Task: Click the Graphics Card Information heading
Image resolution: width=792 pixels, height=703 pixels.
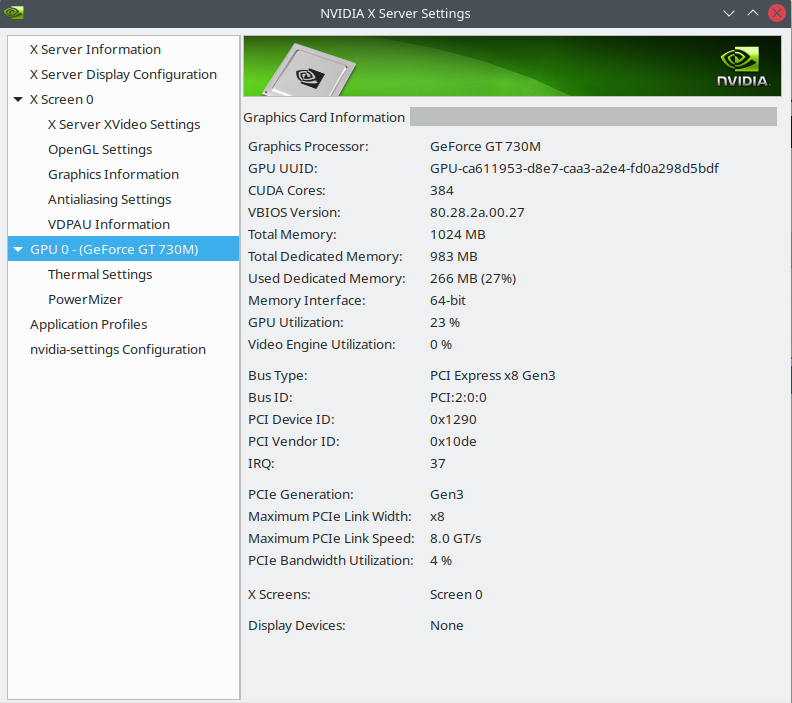Action: pyautogui.click(x=324, y=117)
